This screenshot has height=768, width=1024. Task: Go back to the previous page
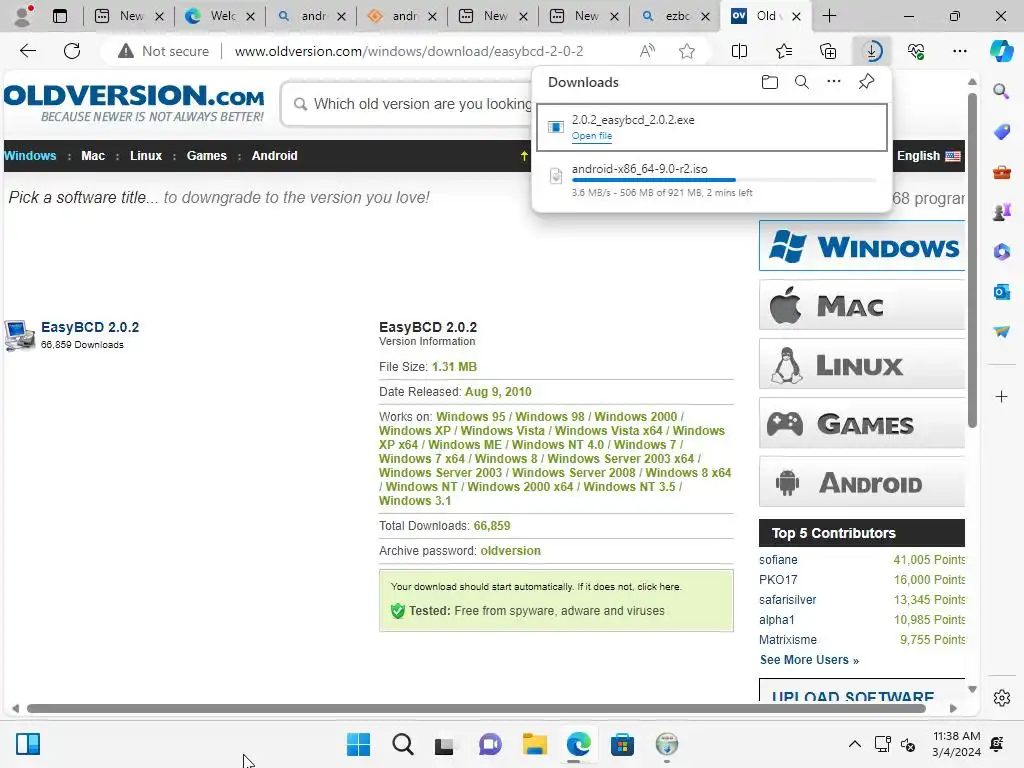pyautogui.click(x=27, y=51)
